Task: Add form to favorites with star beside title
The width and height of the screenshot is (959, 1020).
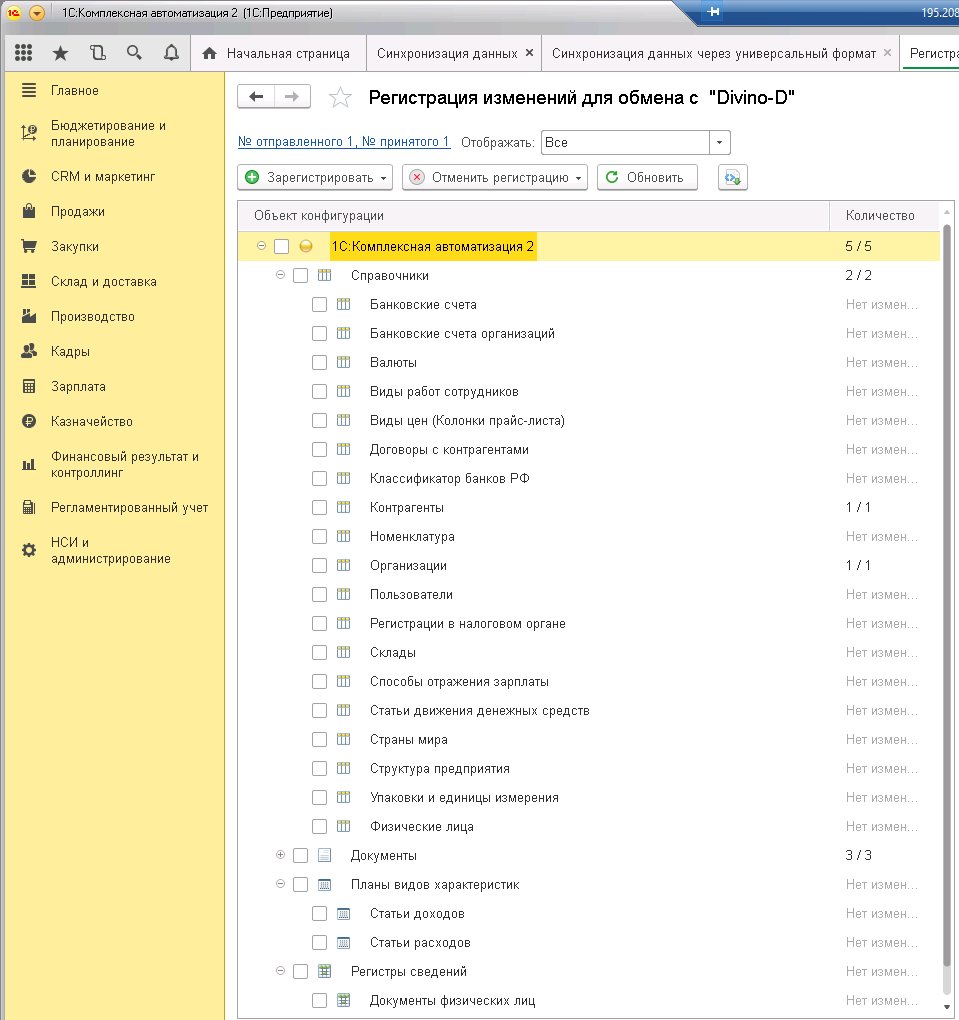Action: [340, 98]
